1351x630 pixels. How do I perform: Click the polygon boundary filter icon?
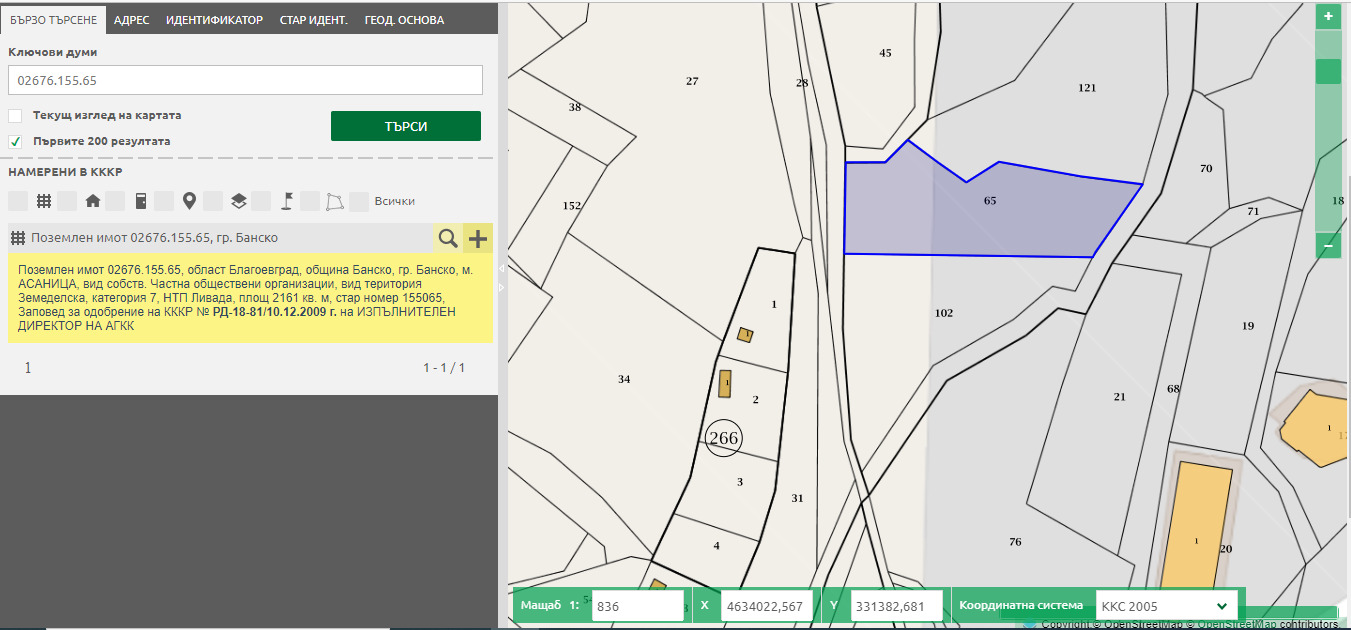(335, 201)
